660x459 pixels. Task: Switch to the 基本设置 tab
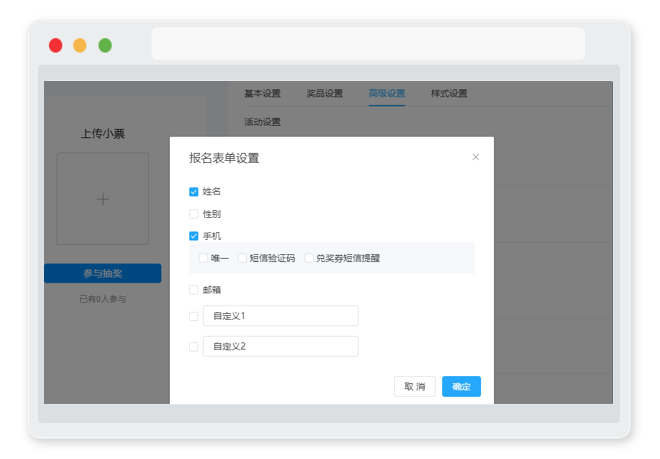[262, 93]
